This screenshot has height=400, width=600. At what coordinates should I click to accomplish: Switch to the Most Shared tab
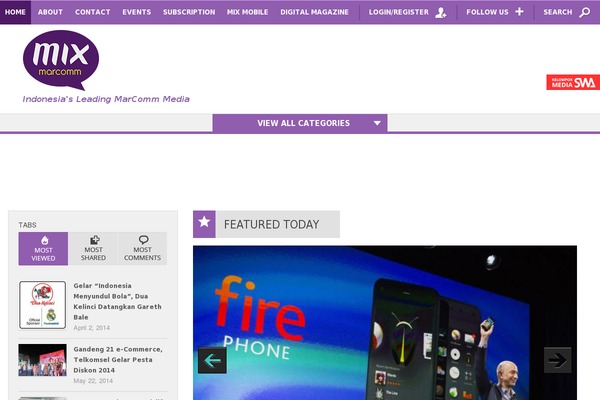coord(93,248)
